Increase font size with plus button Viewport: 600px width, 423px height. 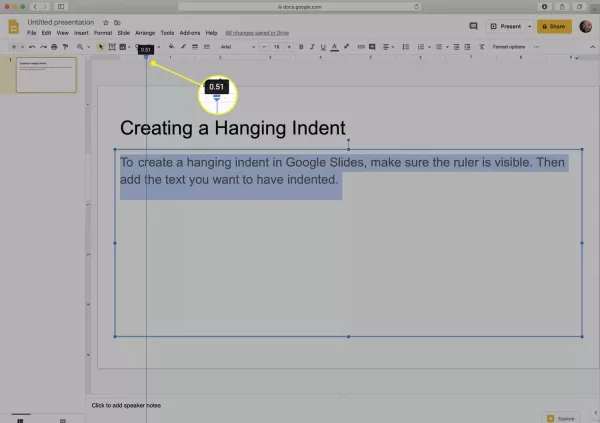tap(289, 47)
